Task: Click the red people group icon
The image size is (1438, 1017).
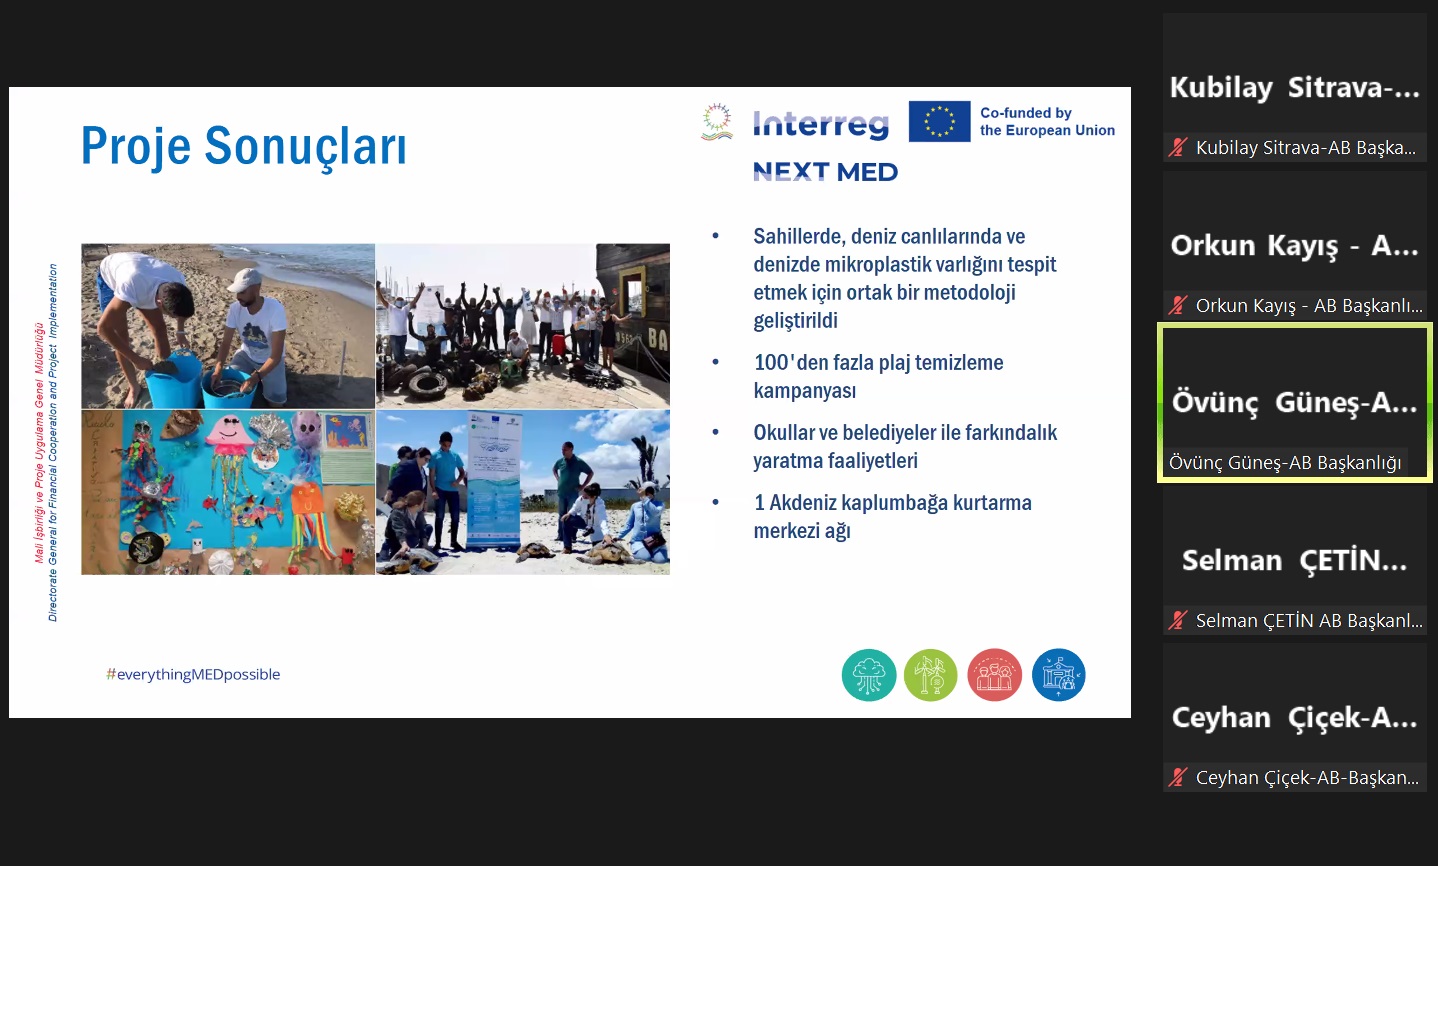Action: coord(994,675)
